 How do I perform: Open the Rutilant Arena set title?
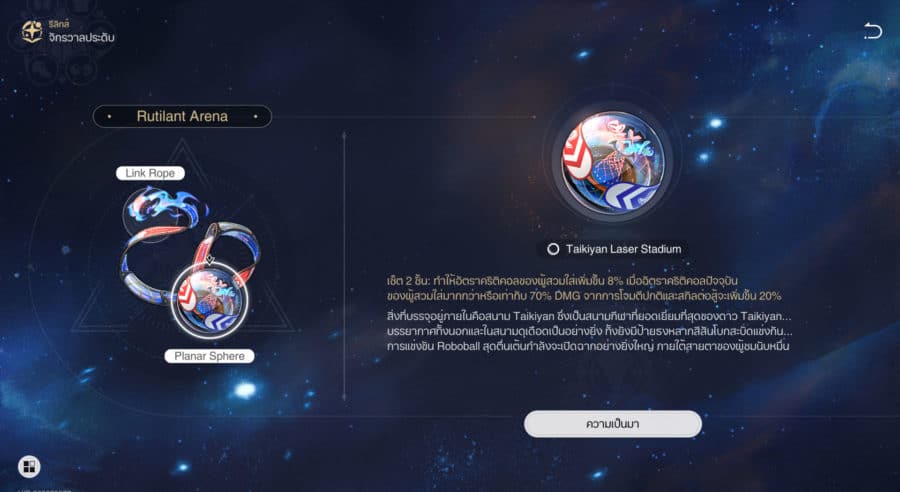[182, 116]
